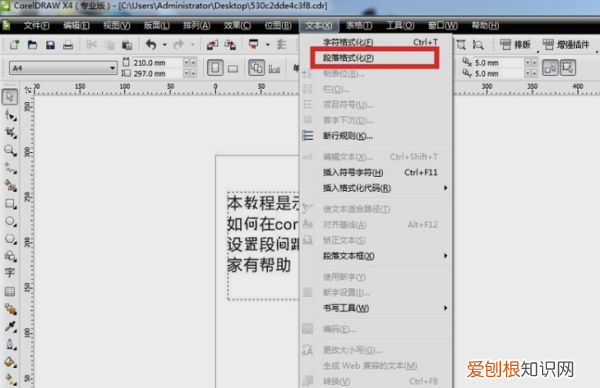Click the Redo arrow icon

(179, 45)
